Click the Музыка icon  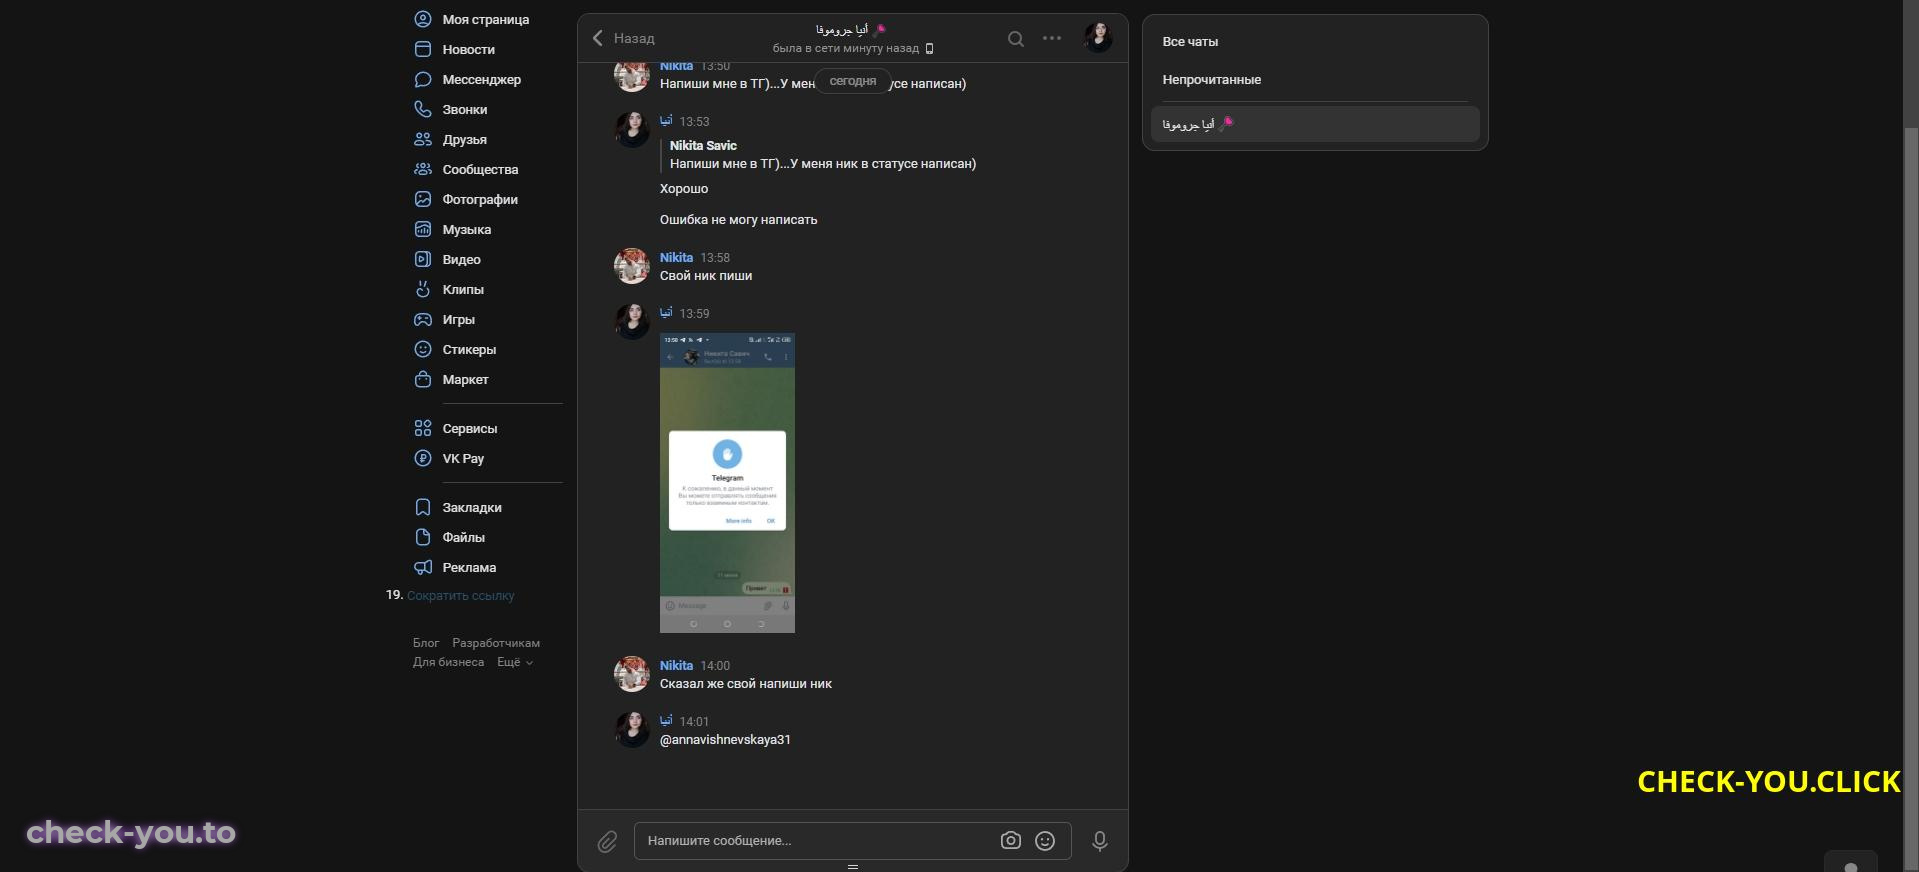tap(423, 229)
